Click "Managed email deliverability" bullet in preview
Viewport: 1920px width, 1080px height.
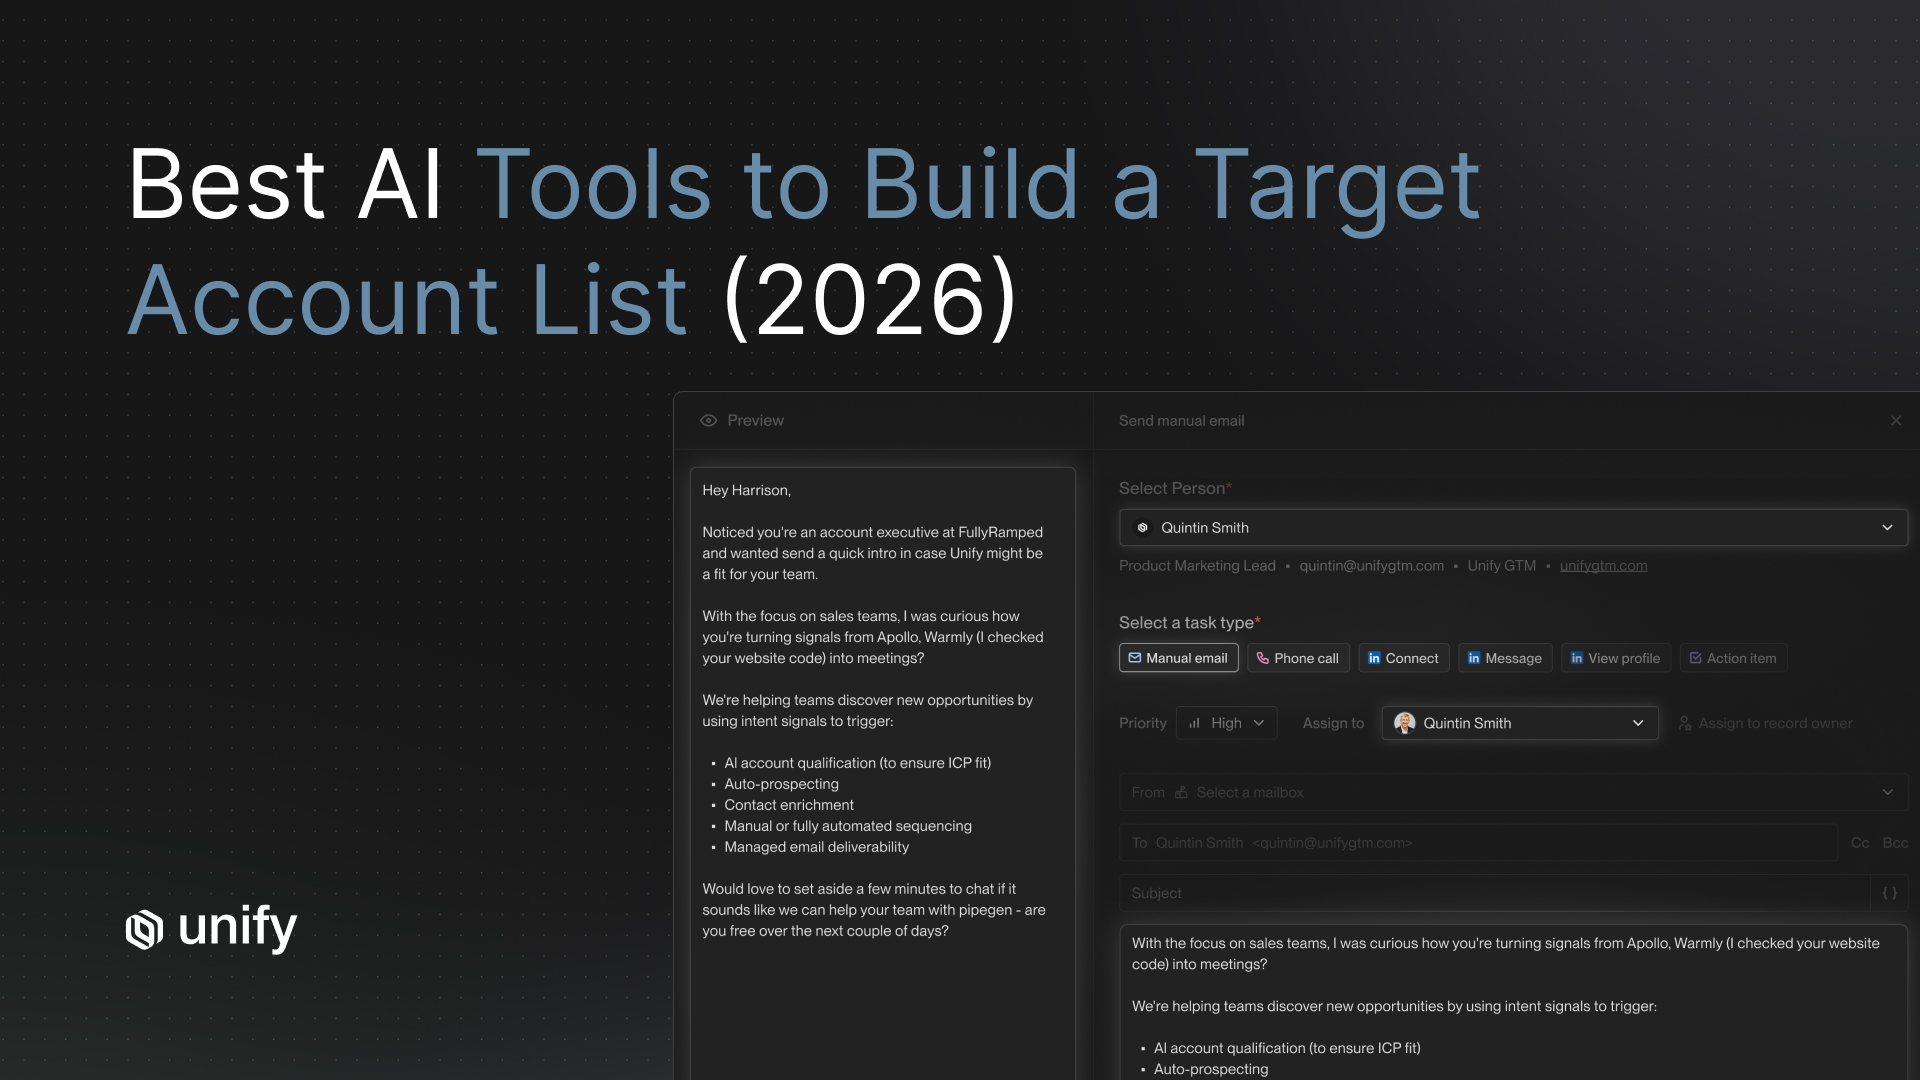(x=816, y=847)
